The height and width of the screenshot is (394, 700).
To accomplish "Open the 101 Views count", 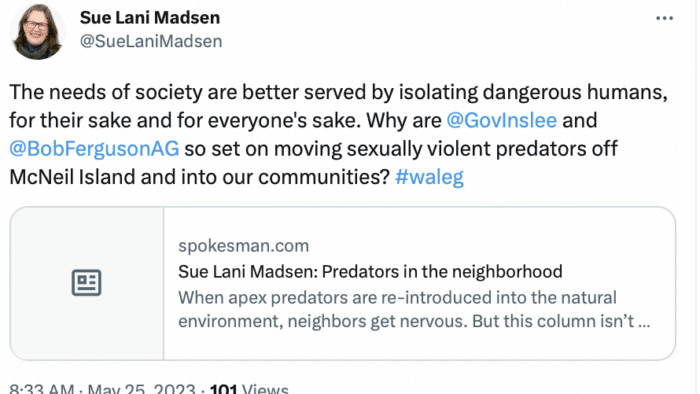I will [249, 389].
